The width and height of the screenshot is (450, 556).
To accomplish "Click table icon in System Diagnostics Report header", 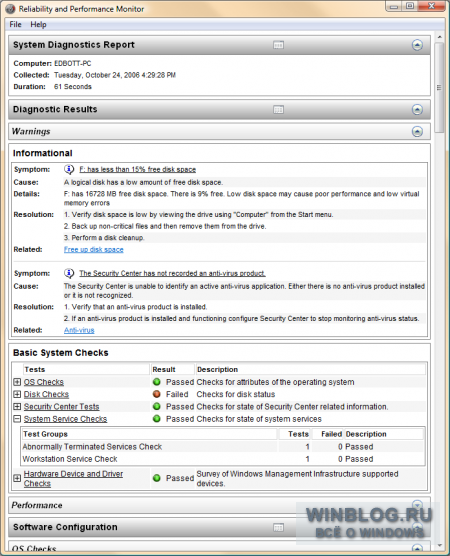I will click(278, 45).
